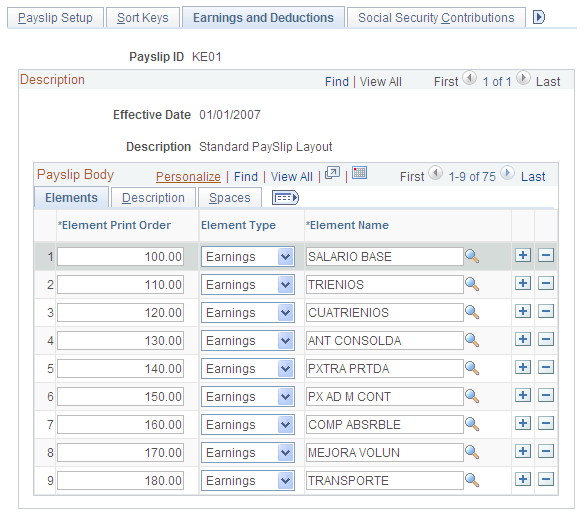584x517 pixels.
Task: Click View All in Description header
Action: click(x=381, y=82)
